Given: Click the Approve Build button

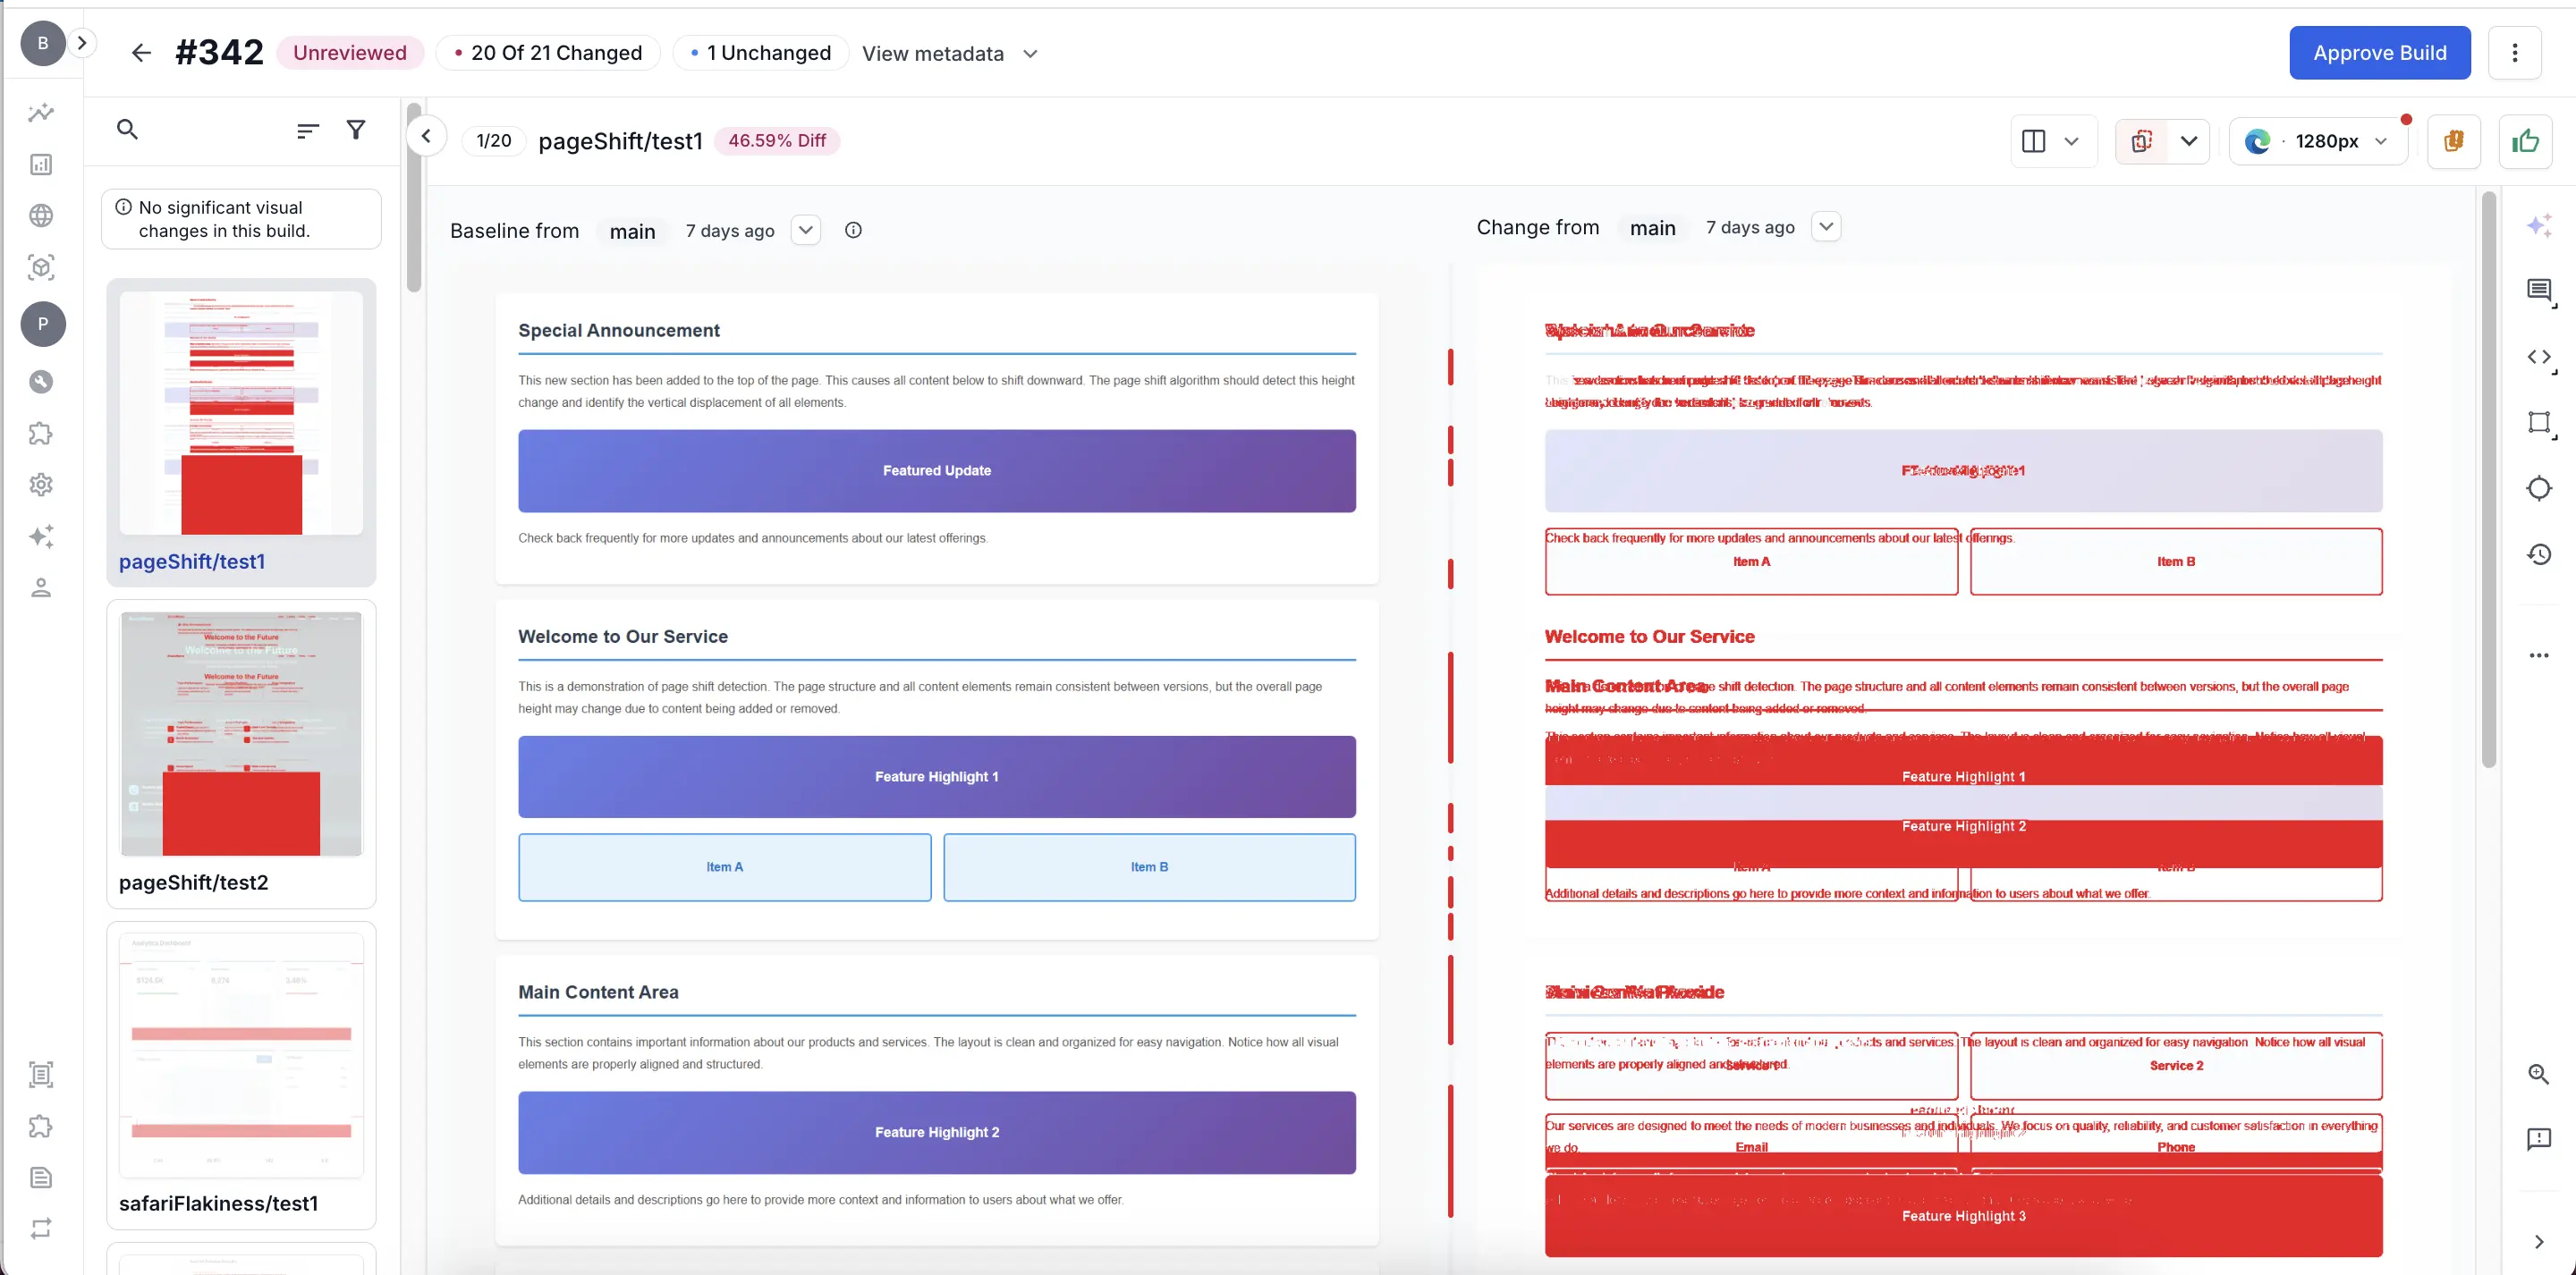Looking at the screenshot, I should 2380,53.
